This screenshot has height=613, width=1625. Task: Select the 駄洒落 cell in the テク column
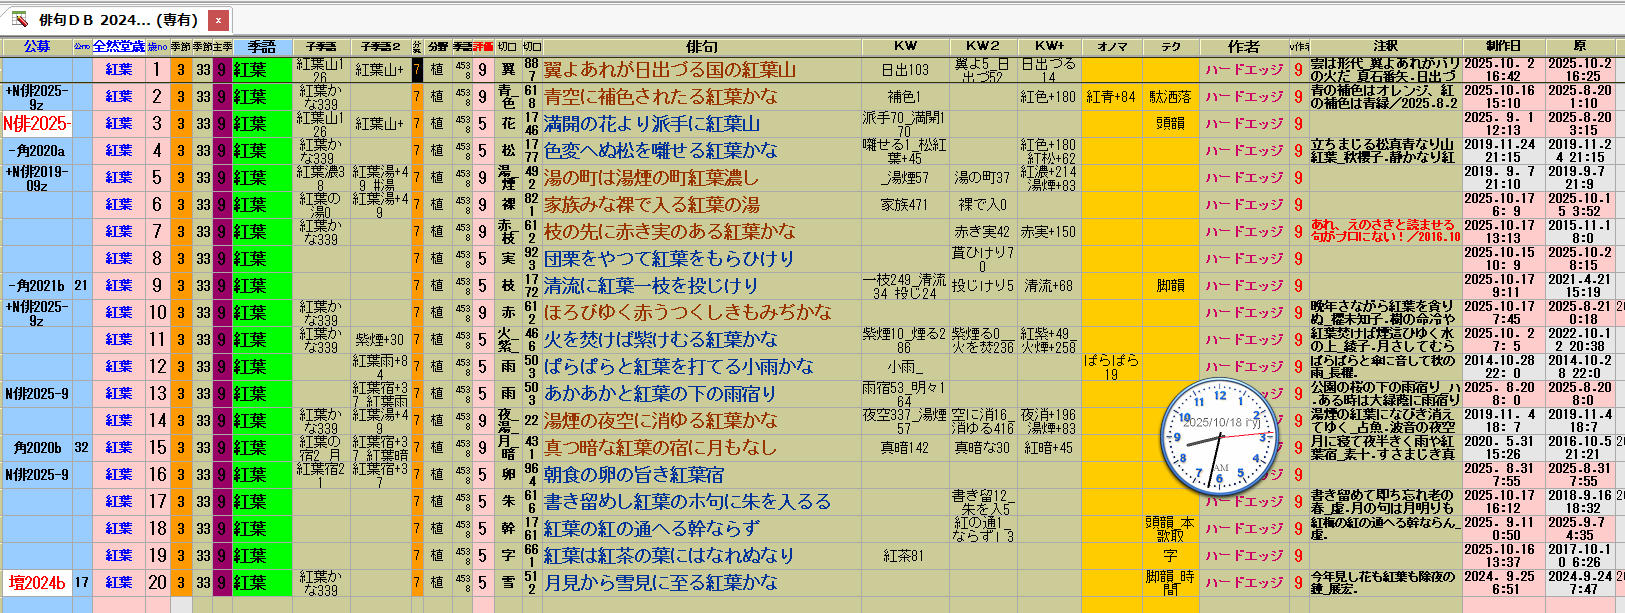tap(1170, 97)
